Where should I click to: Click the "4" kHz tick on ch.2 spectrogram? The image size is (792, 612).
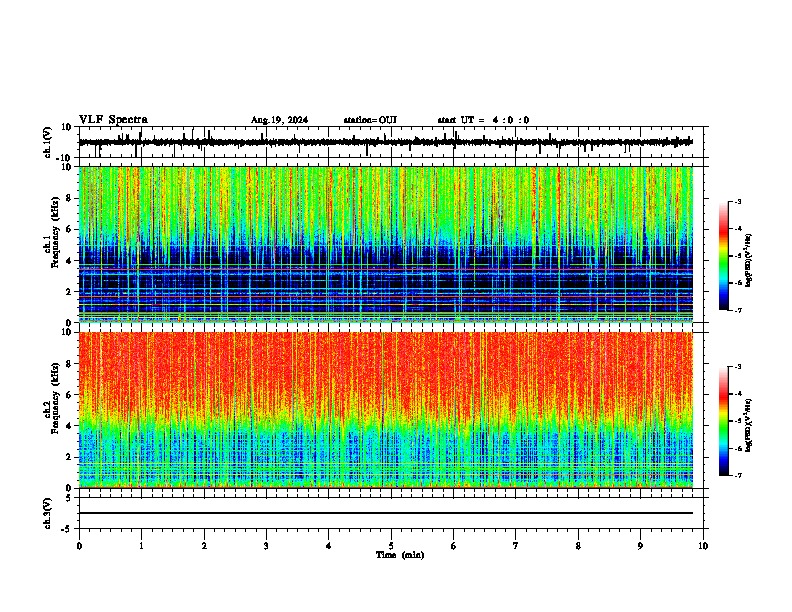tap(70, 426)
